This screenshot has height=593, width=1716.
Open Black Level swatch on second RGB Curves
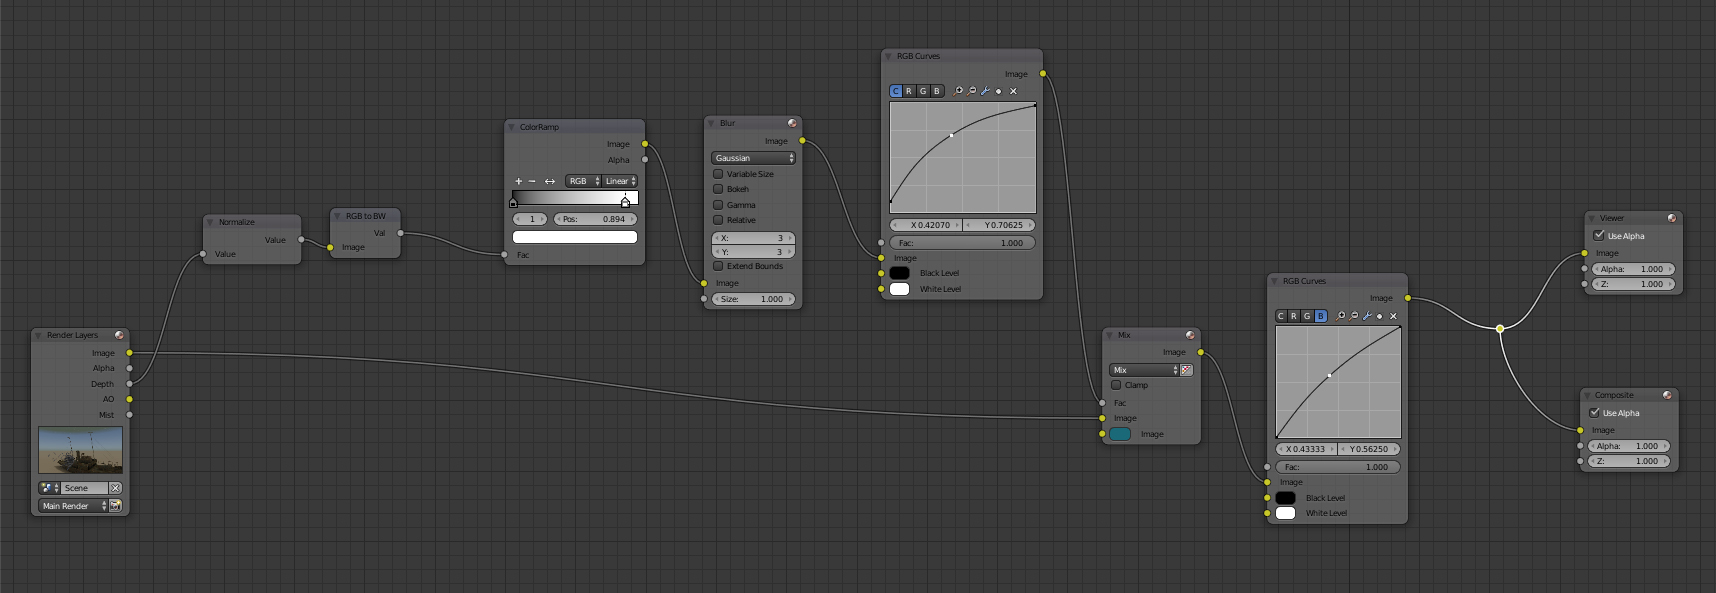click(x=1286, y=498)
